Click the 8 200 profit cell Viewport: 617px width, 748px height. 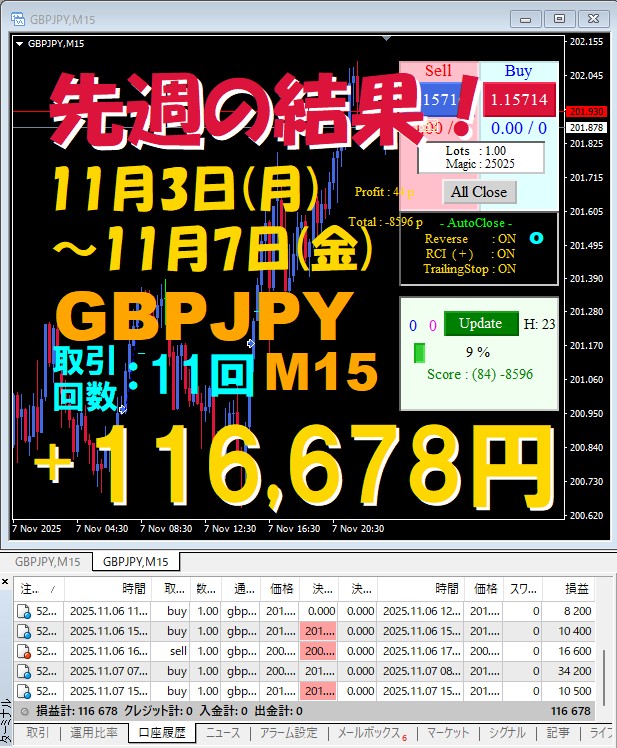pos(568,611)
